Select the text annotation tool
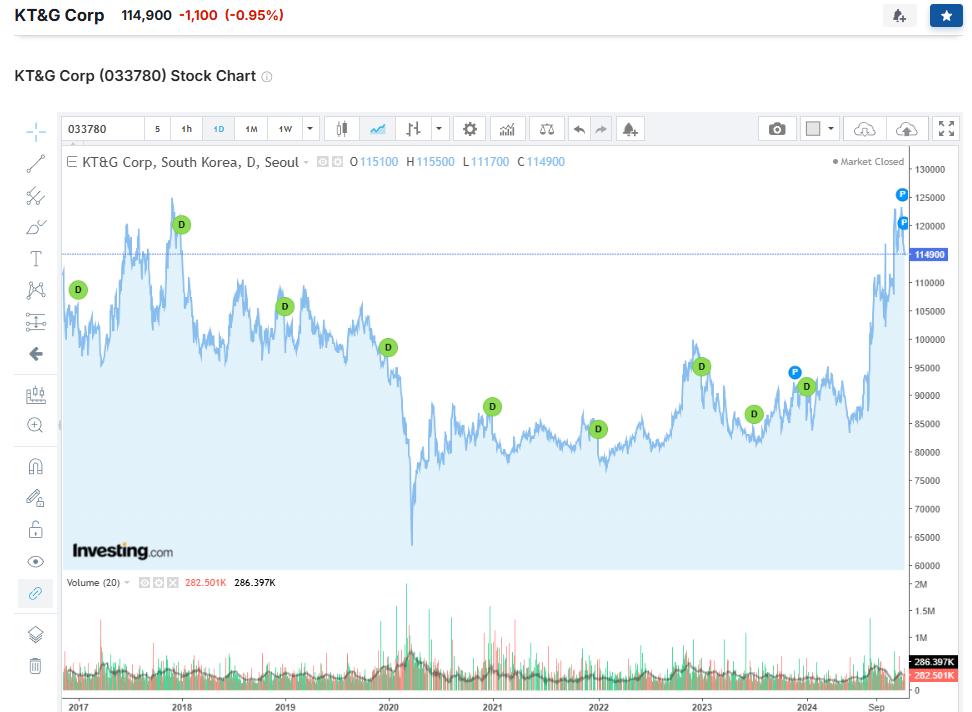Image resolution: width=972 pixels, height=712 pixels. (x=36, y=259)
